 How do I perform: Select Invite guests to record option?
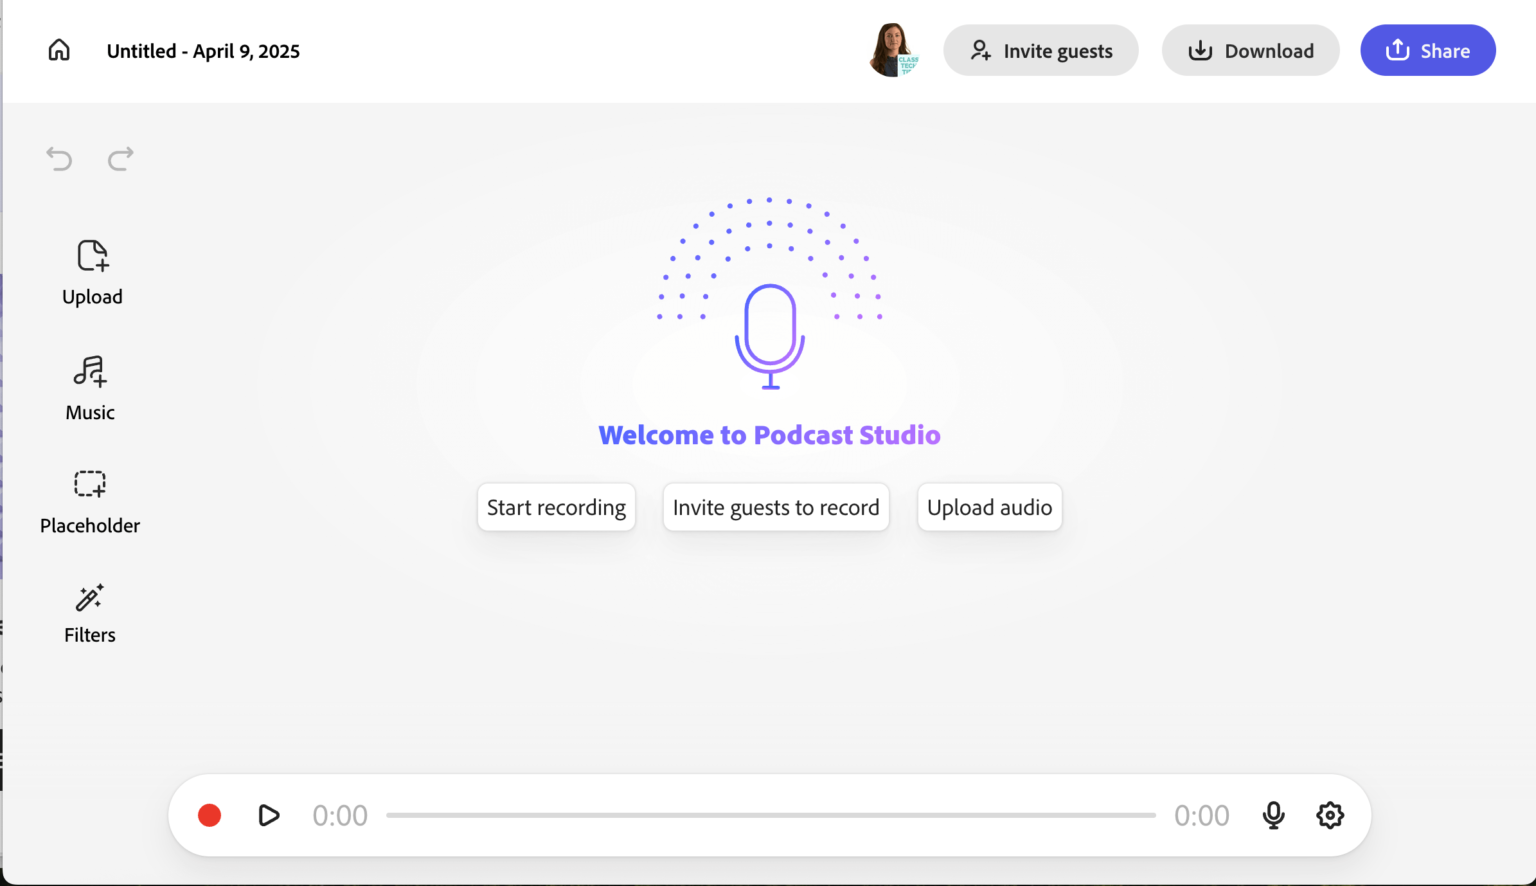pos(776,507)
